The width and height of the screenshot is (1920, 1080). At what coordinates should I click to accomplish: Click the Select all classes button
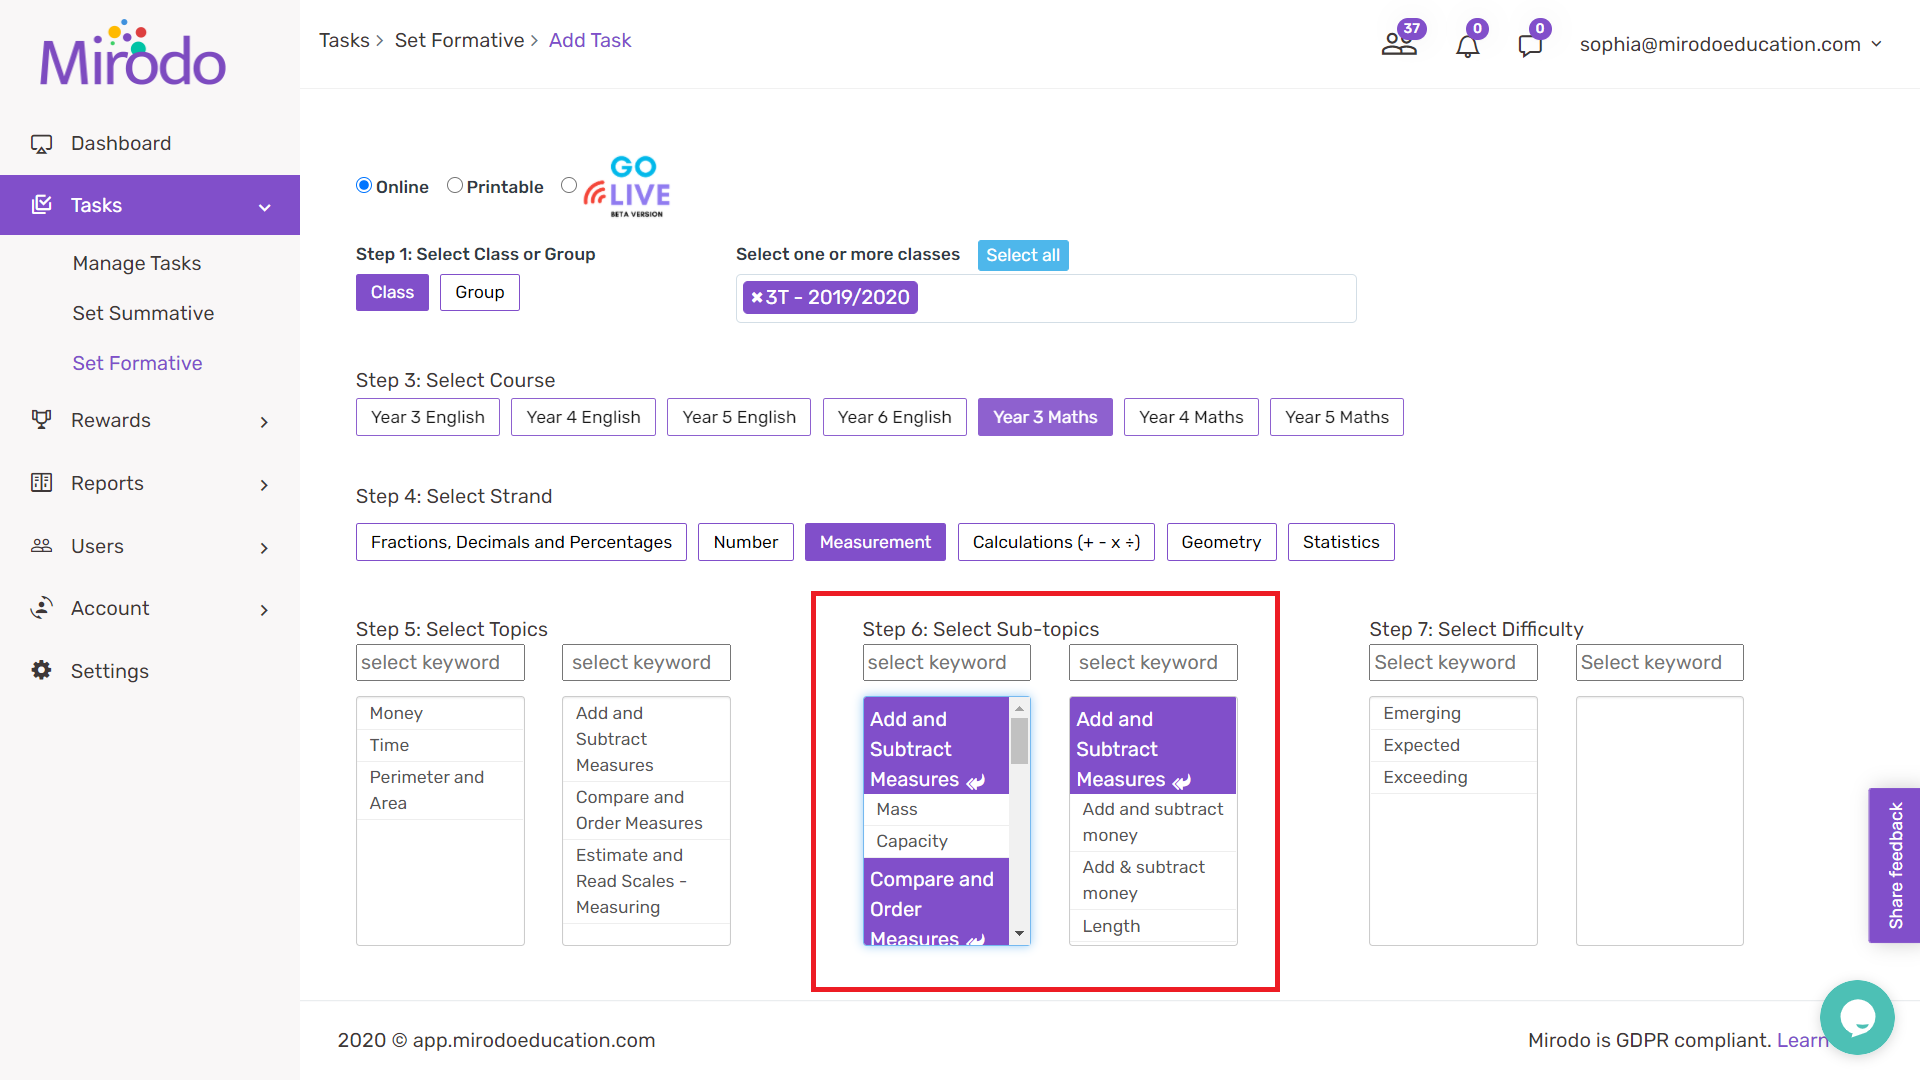pyautogui.click(x=1023, y=255)
